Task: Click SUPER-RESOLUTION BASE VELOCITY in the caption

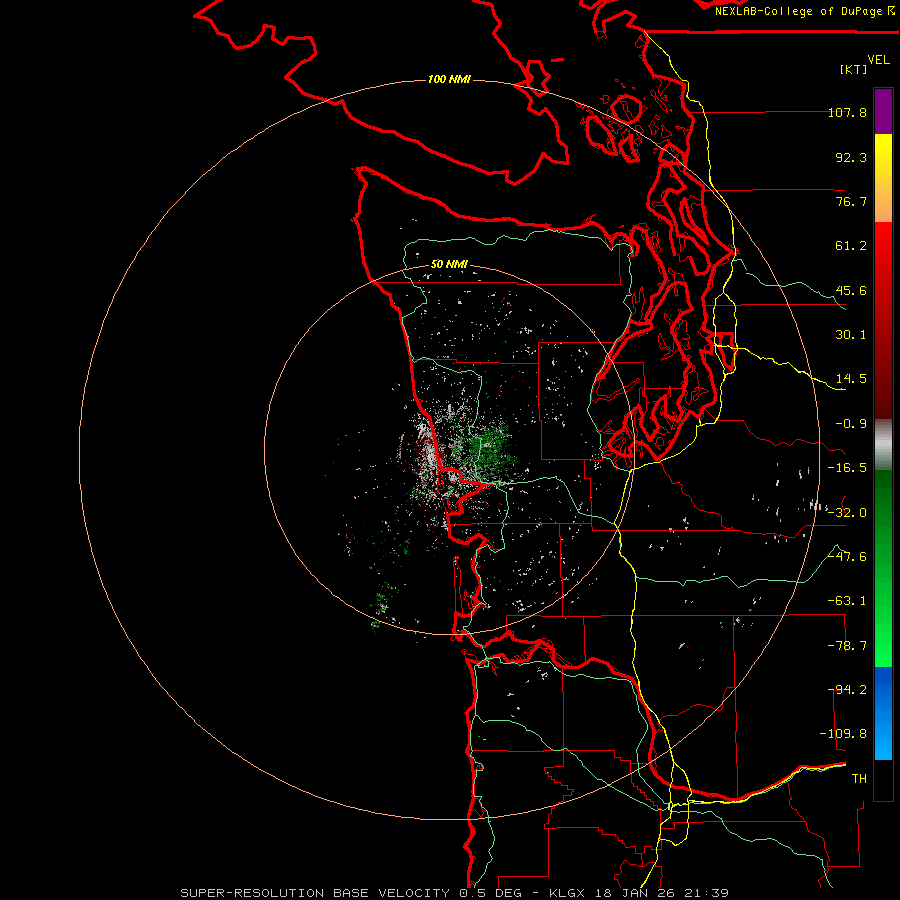Action: point(315,893)
